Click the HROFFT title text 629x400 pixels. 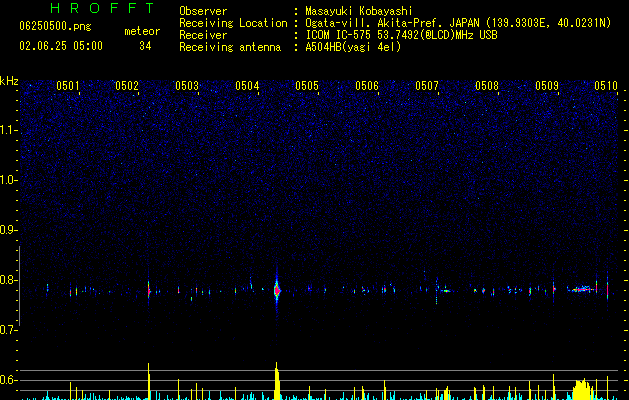pyautogui.click(x=102, y=8)
